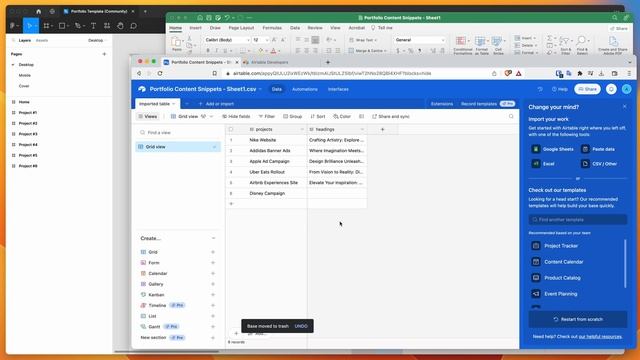Create a new Kanban view
This screenshot has width=640, height=360.
(x=178, y=295)
